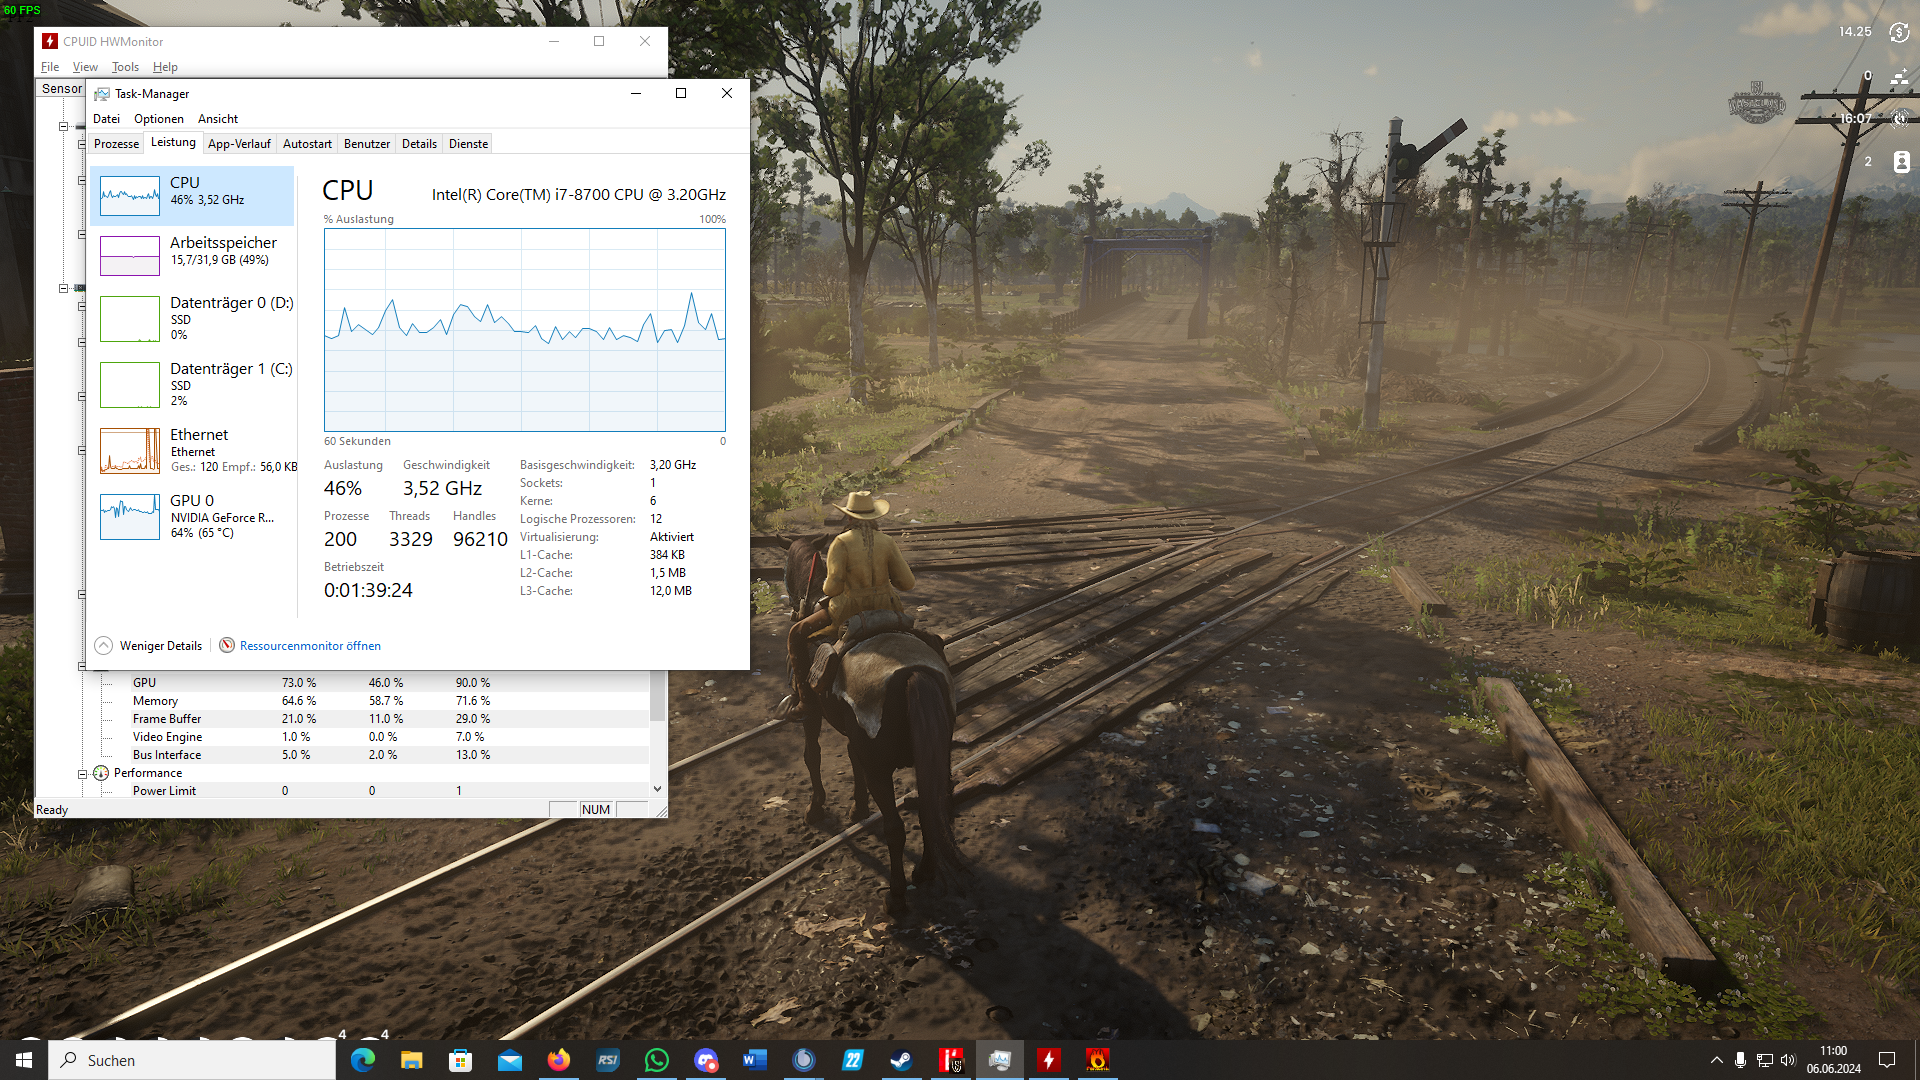Collapse the Performance tree node in HWMonitor
Image resolution: width=1920 pixels, height=1080 pixels.
[83, 773]
